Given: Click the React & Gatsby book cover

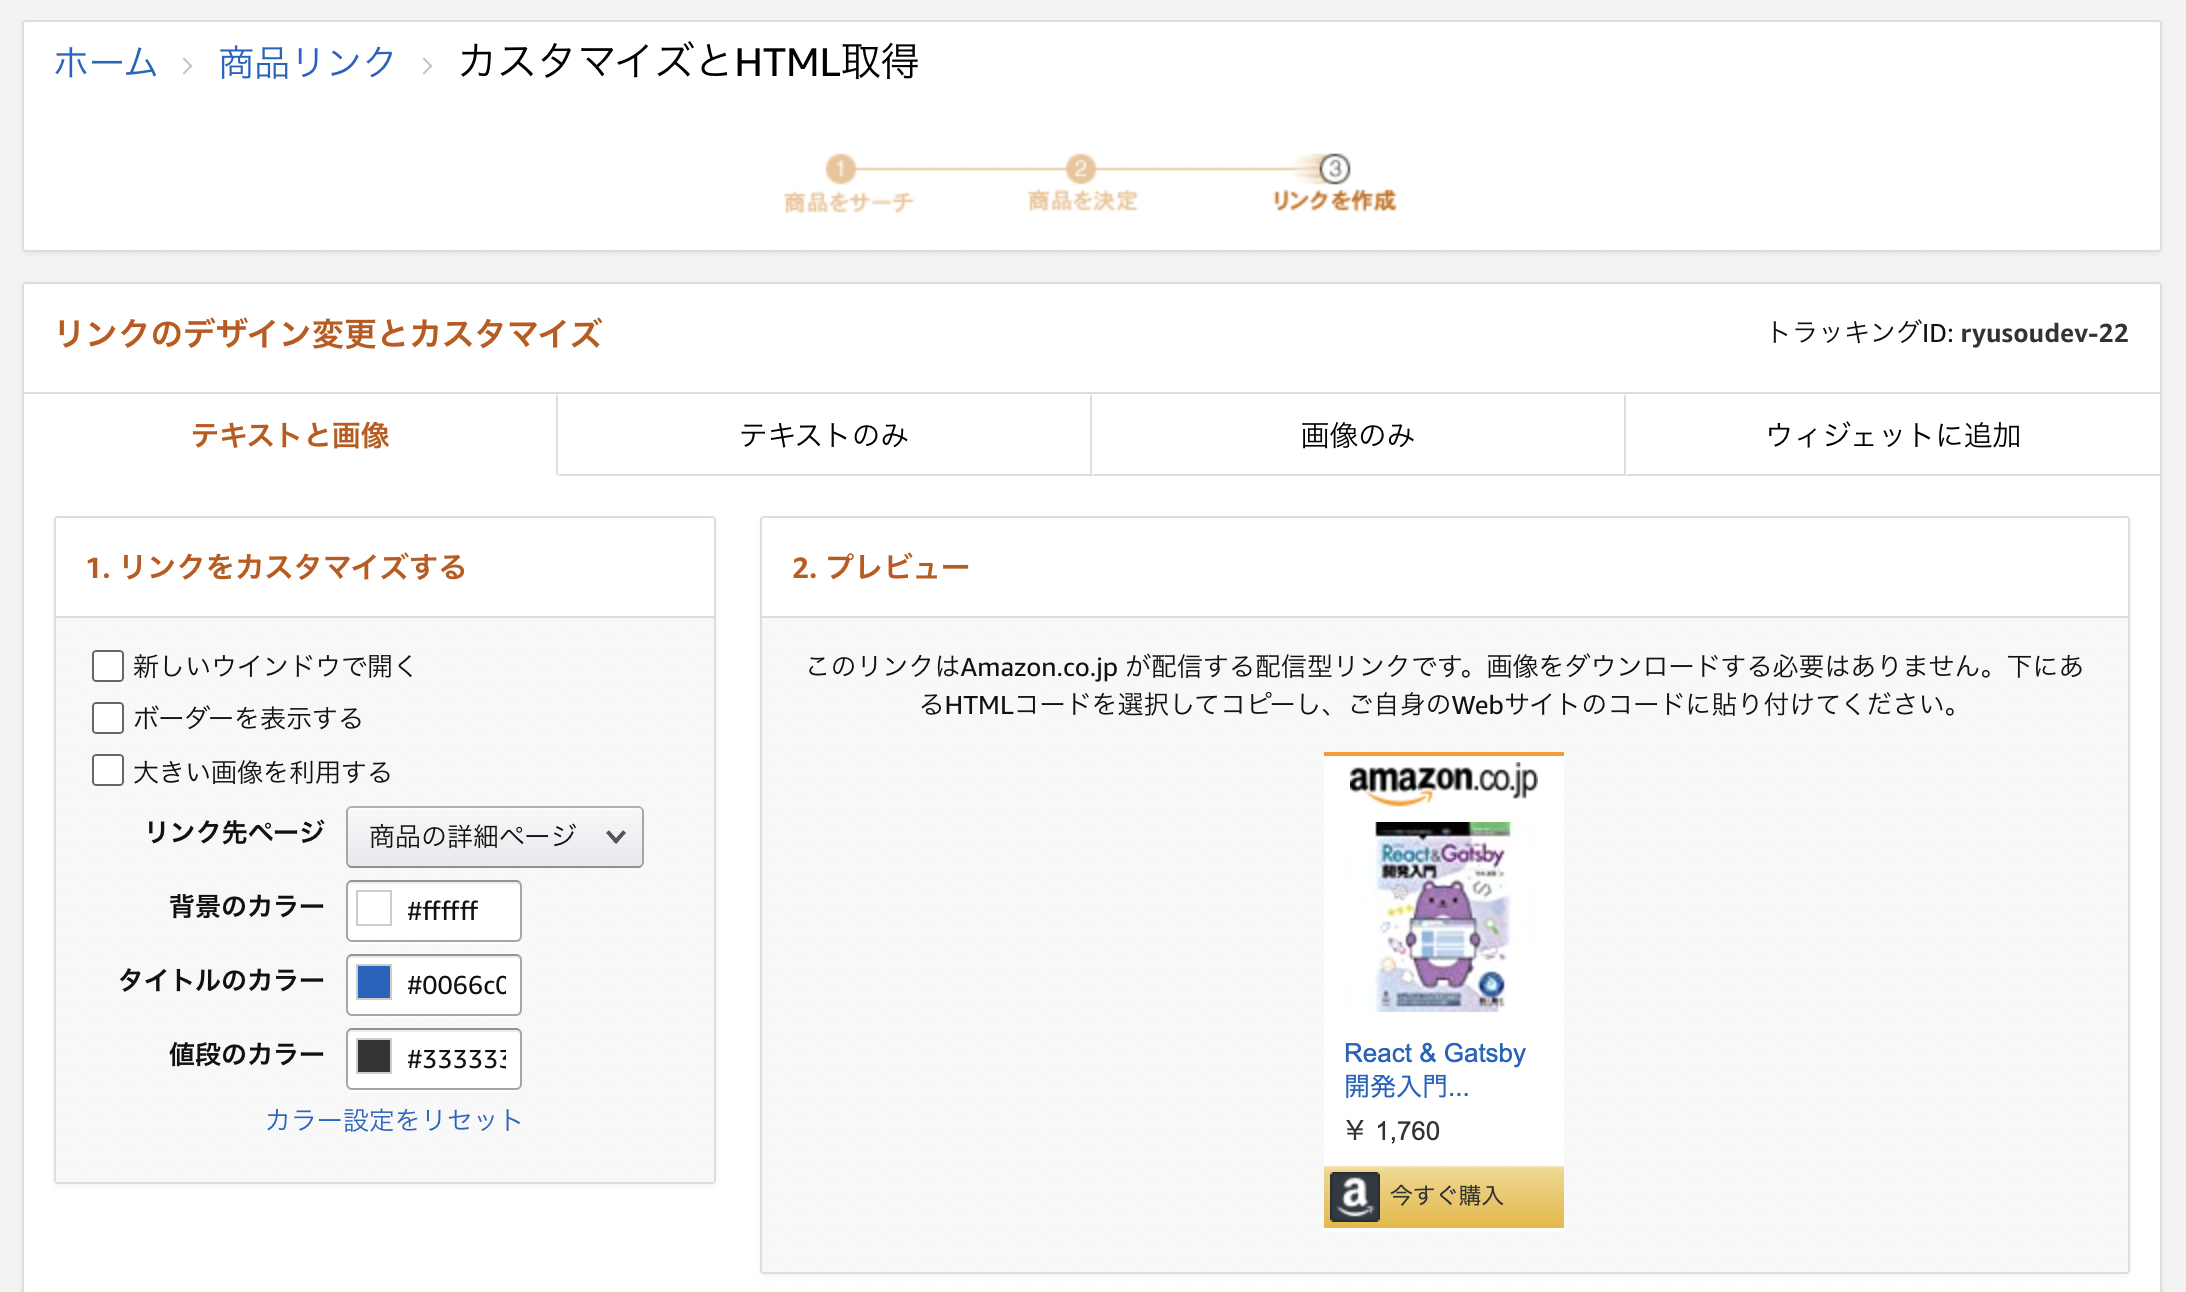Looking at the screenshot, I should (1443, 916).
